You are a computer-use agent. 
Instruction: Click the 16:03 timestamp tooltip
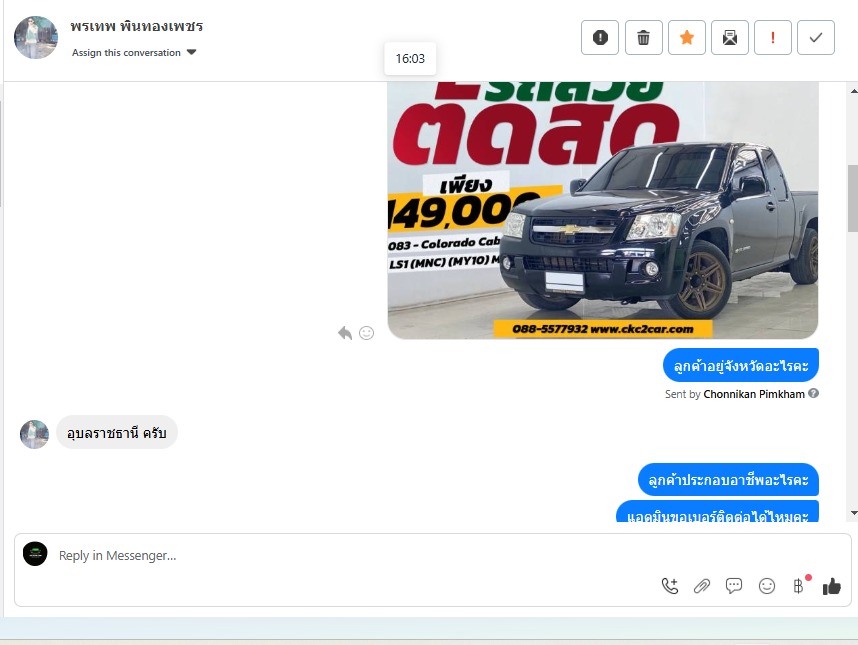pos(410,59)
